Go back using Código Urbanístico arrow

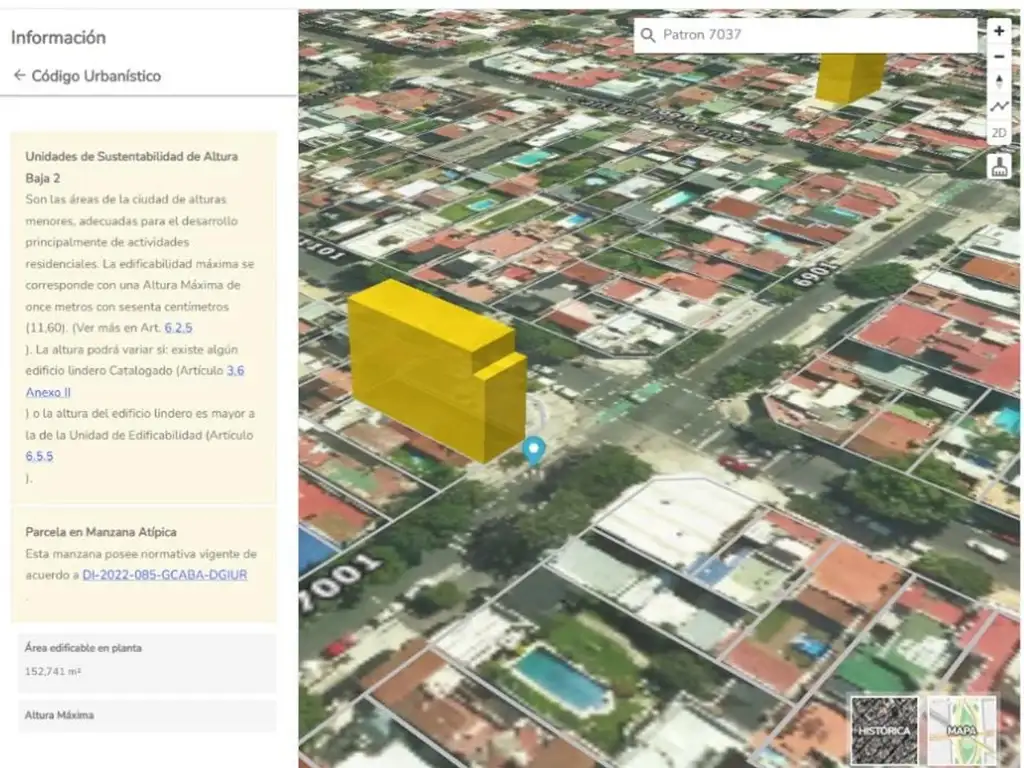[19, 76]
